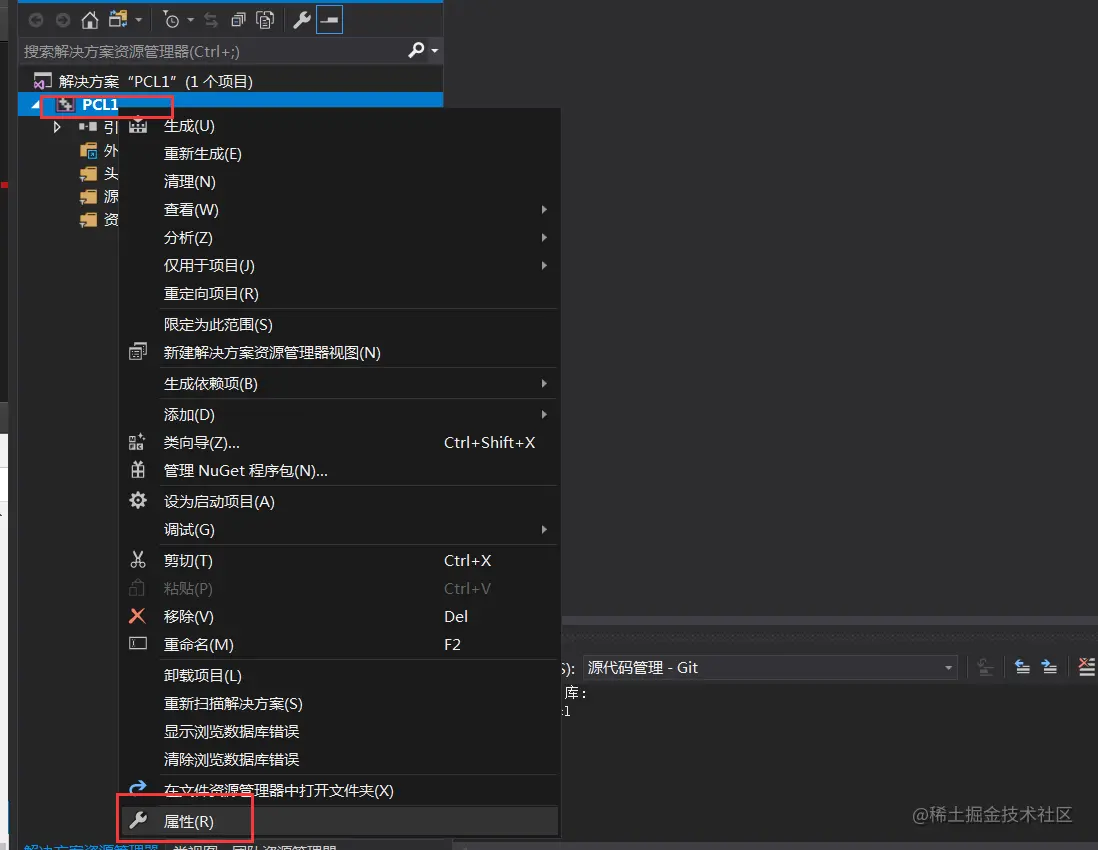
Task: Click the navigate forward arrow icon
Action: point(63,20)
